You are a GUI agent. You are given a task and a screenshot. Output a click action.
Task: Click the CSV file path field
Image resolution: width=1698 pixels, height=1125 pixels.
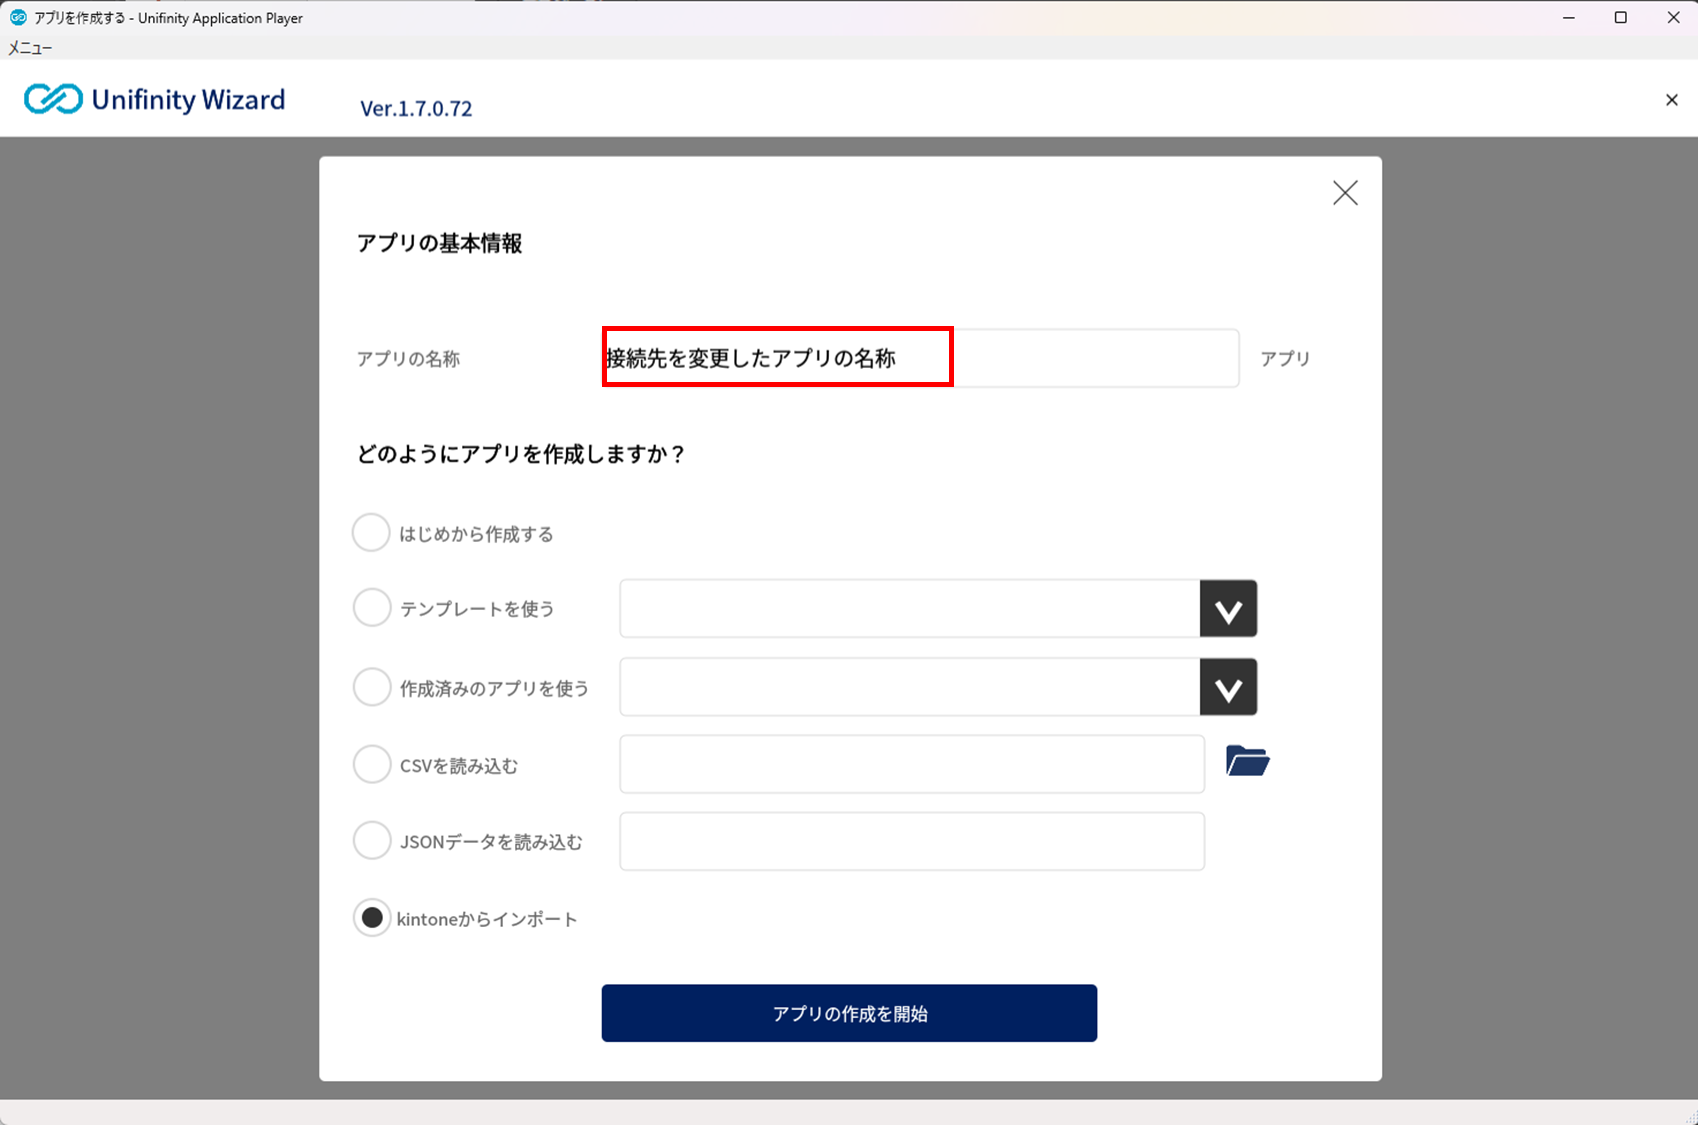point(911,765)
